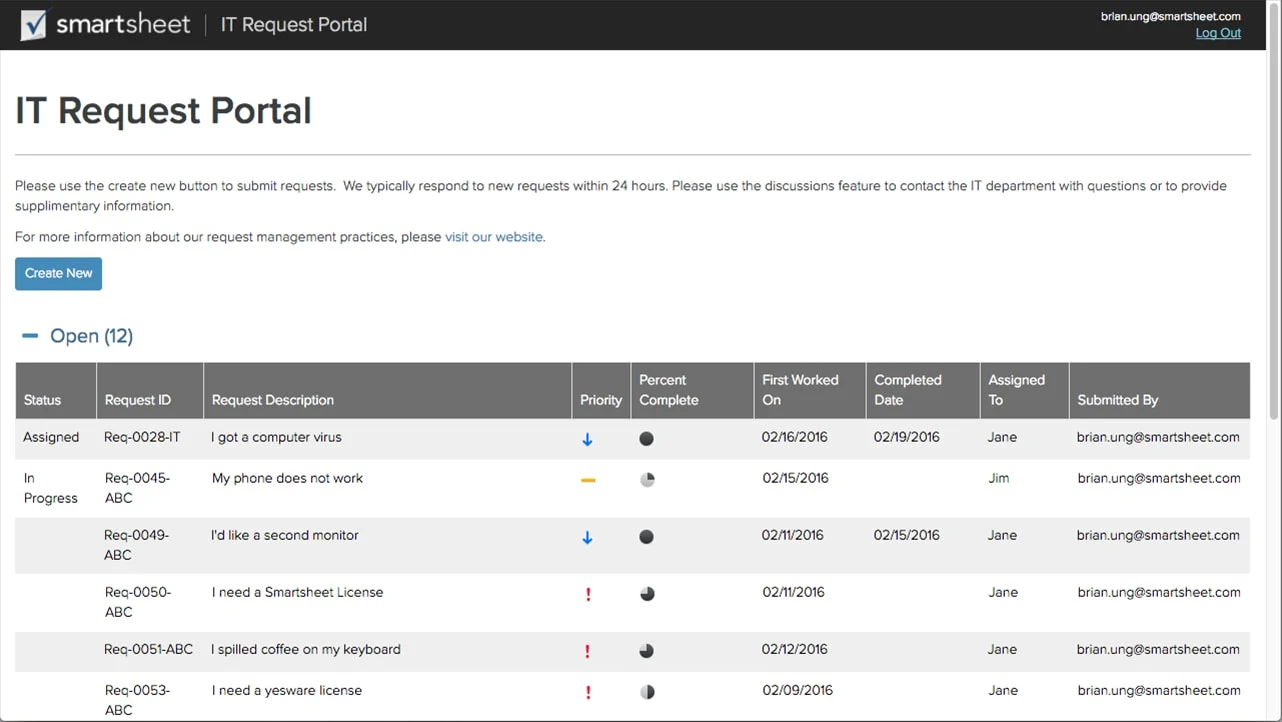The height and width of the screenshot is (722, 1282).
Task: Click the Priority column header
Action: 601,390
